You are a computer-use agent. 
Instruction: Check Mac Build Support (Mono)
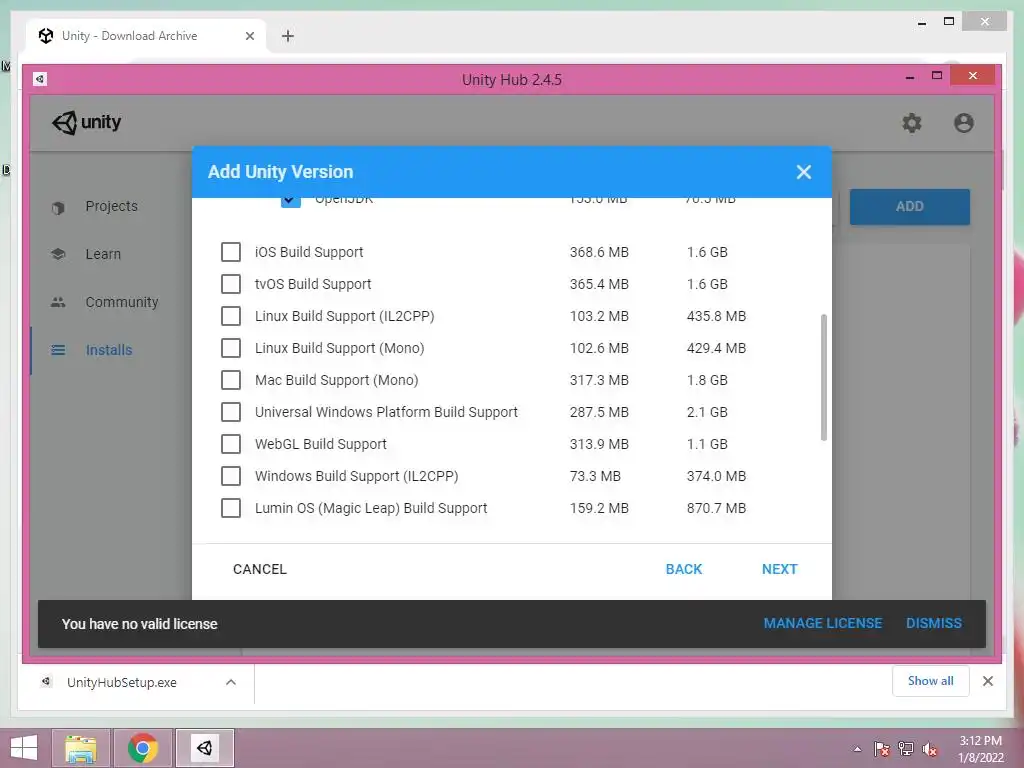[x=231, y=380]
